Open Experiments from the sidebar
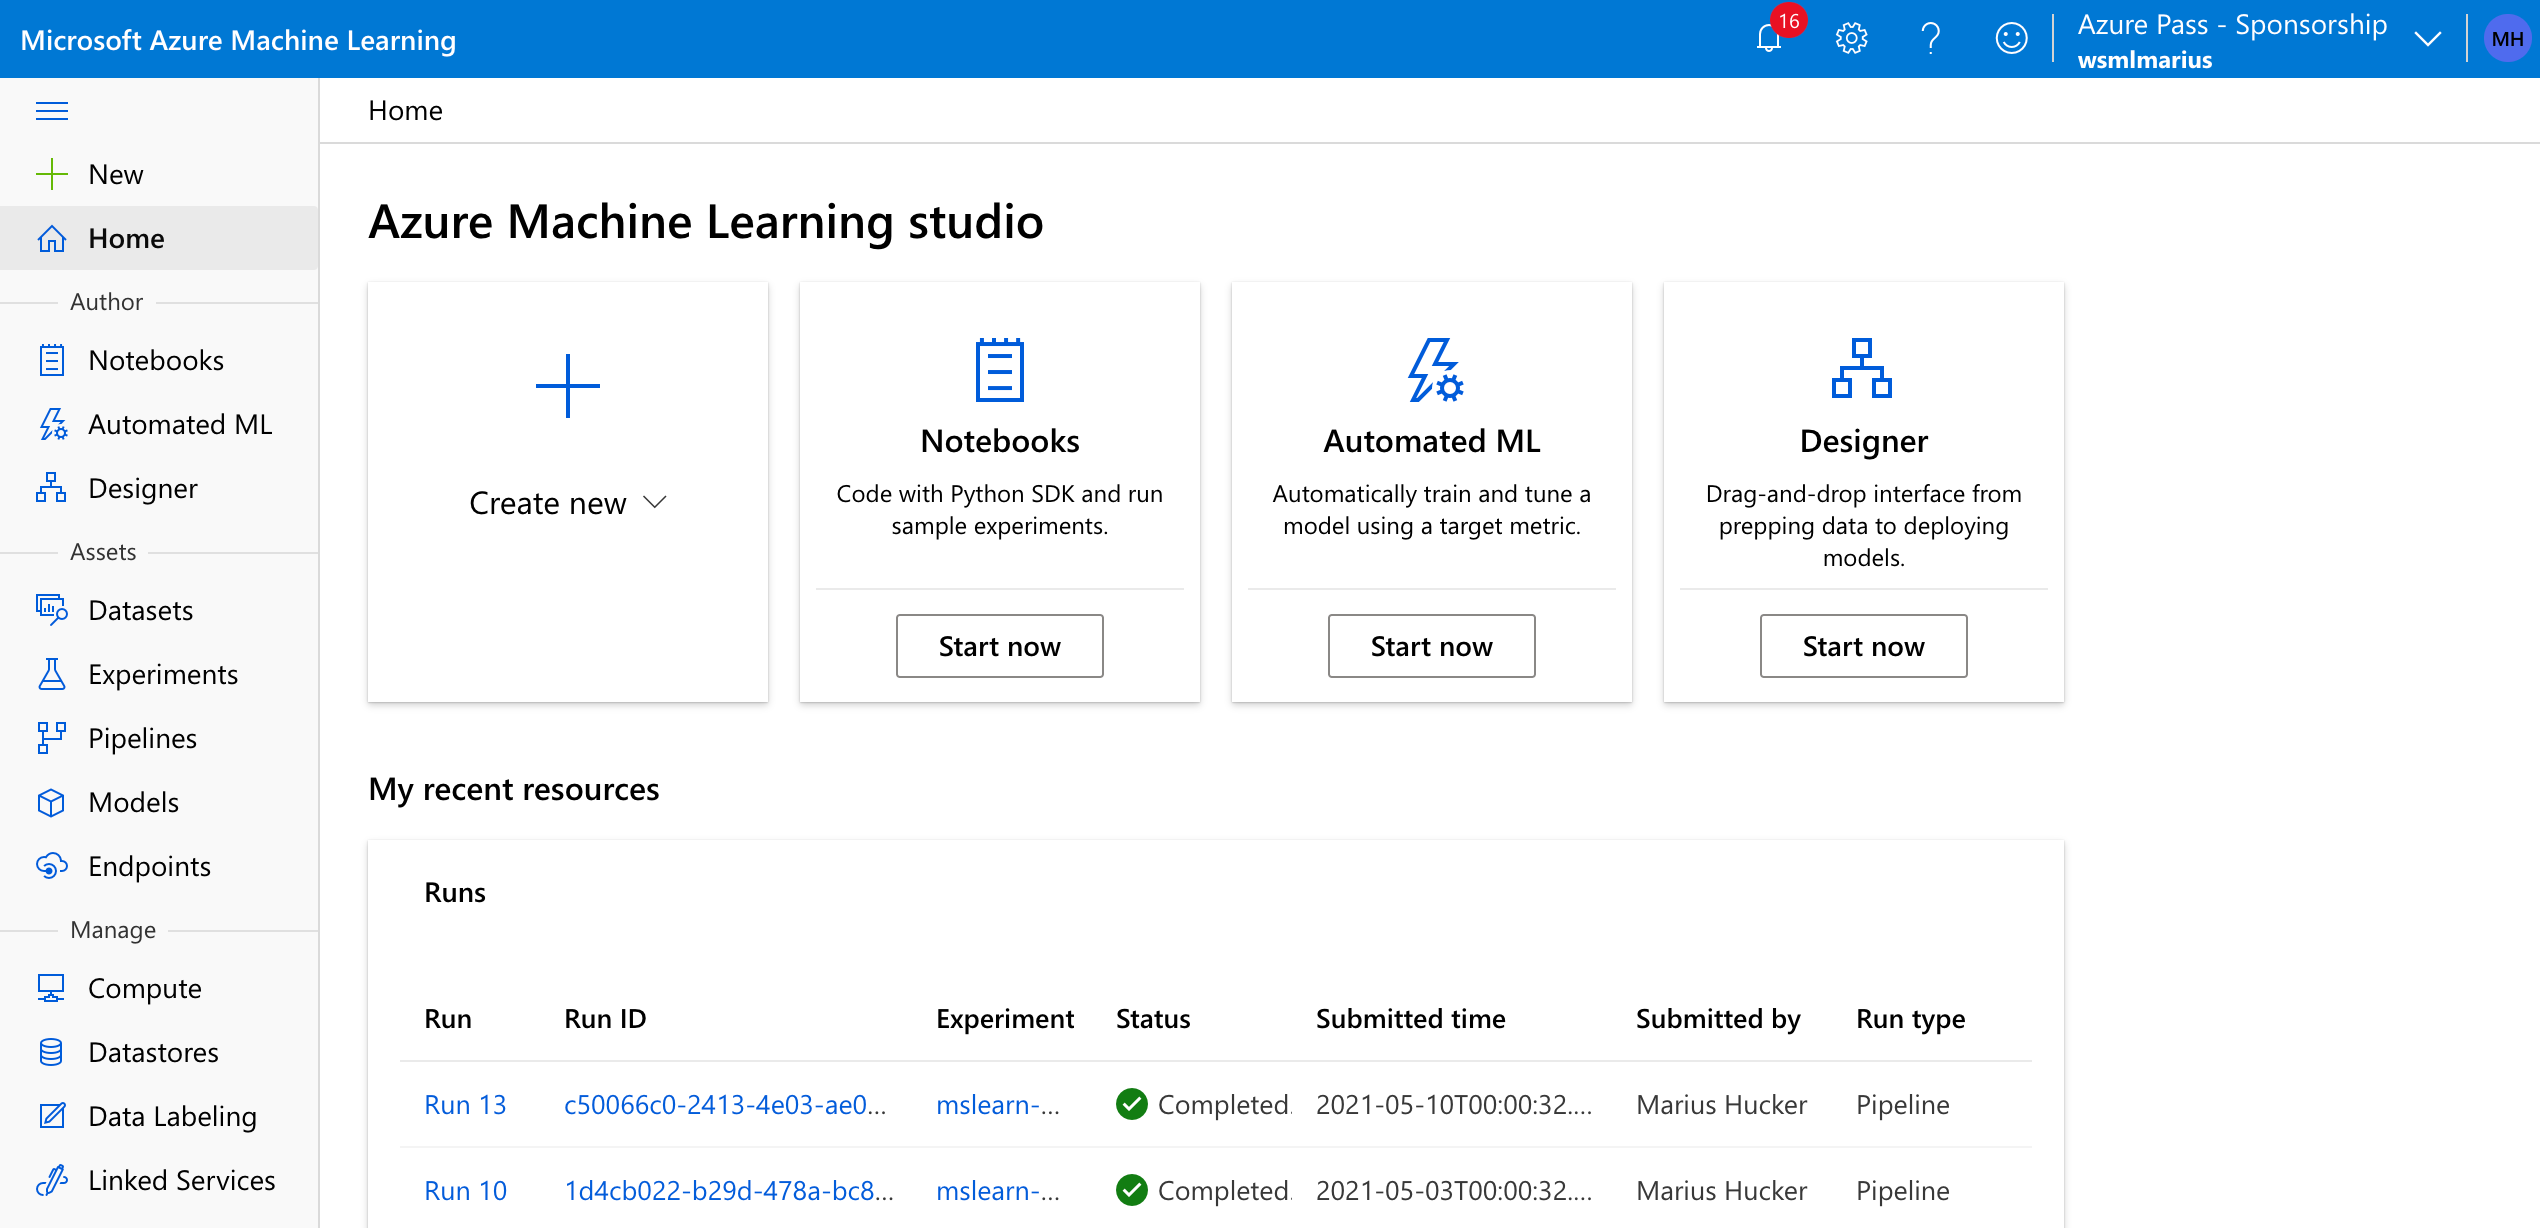The height and width of the screenshot is (1228, 2540). coord(162,674)
